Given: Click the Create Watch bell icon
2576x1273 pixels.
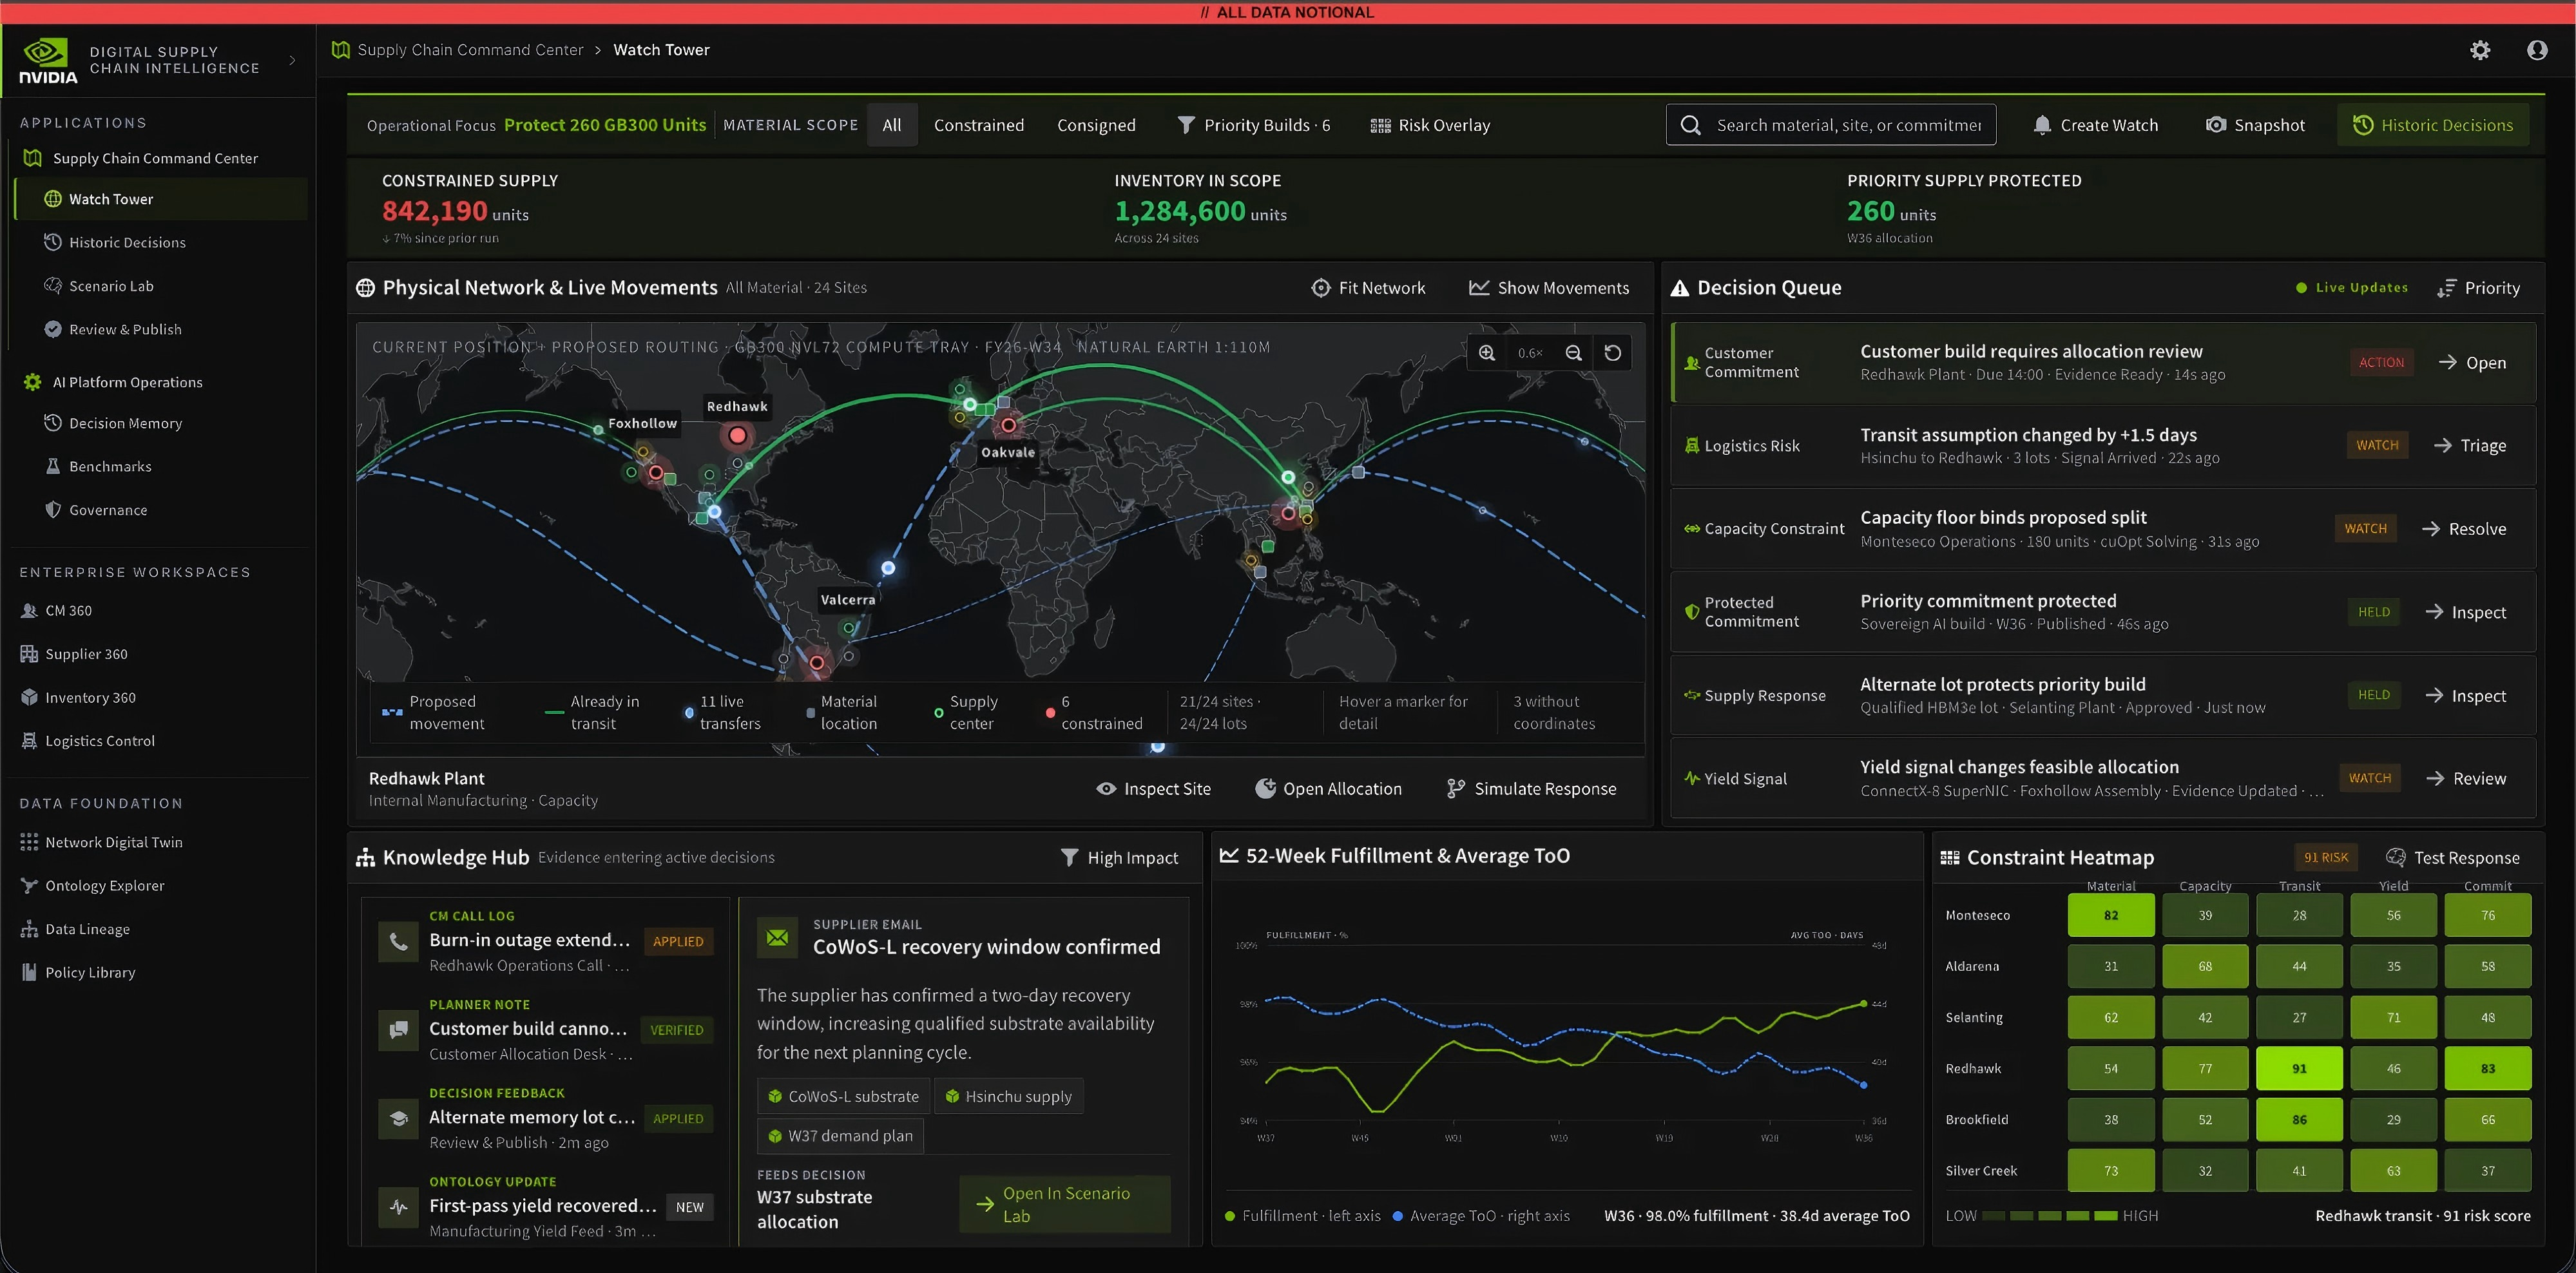Looking at the screenshot, I should click(x=2042, y=125).
